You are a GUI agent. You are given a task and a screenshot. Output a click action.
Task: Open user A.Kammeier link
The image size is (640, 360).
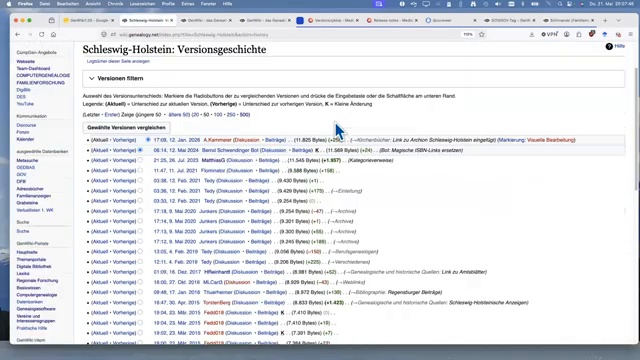click(217, 140)
